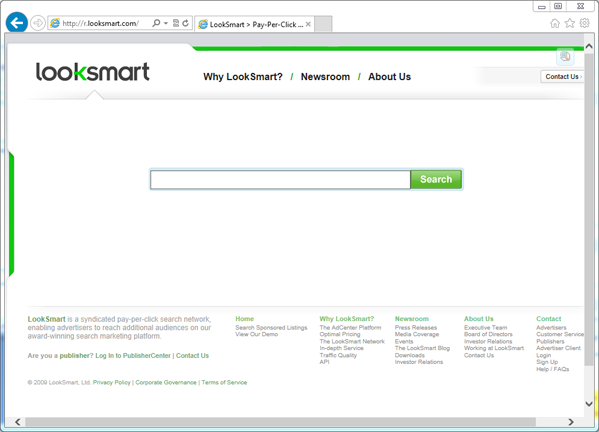Click the Privacy Policy footer link
This screenshot has width=599, height=432.
[112, 382]
